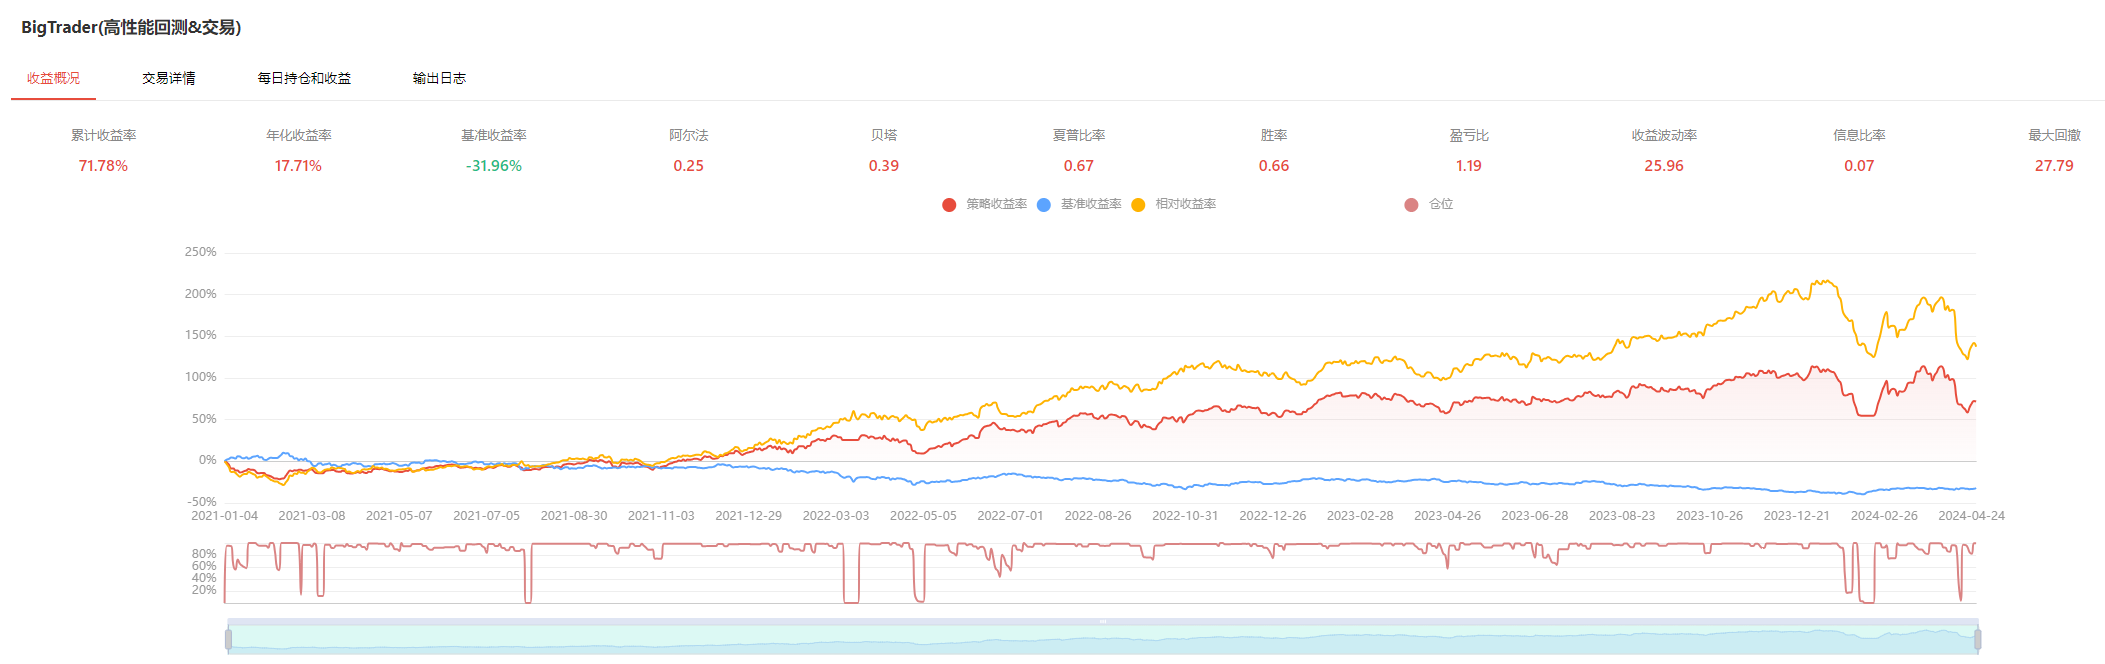The image size is (2105, 664).
Task: Select the 夏普比率 metric value 0.67
Action: coord(1078,166)
